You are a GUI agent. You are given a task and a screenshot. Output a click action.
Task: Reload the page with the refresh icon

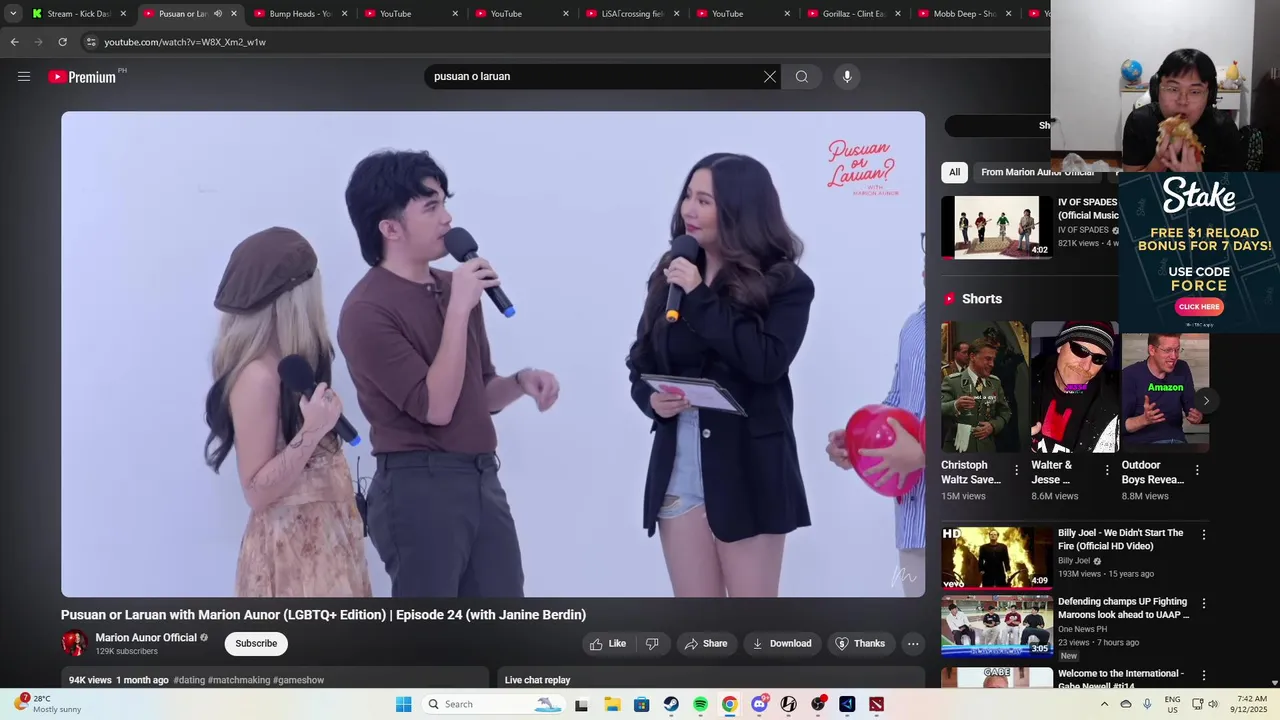coord(62,42)
